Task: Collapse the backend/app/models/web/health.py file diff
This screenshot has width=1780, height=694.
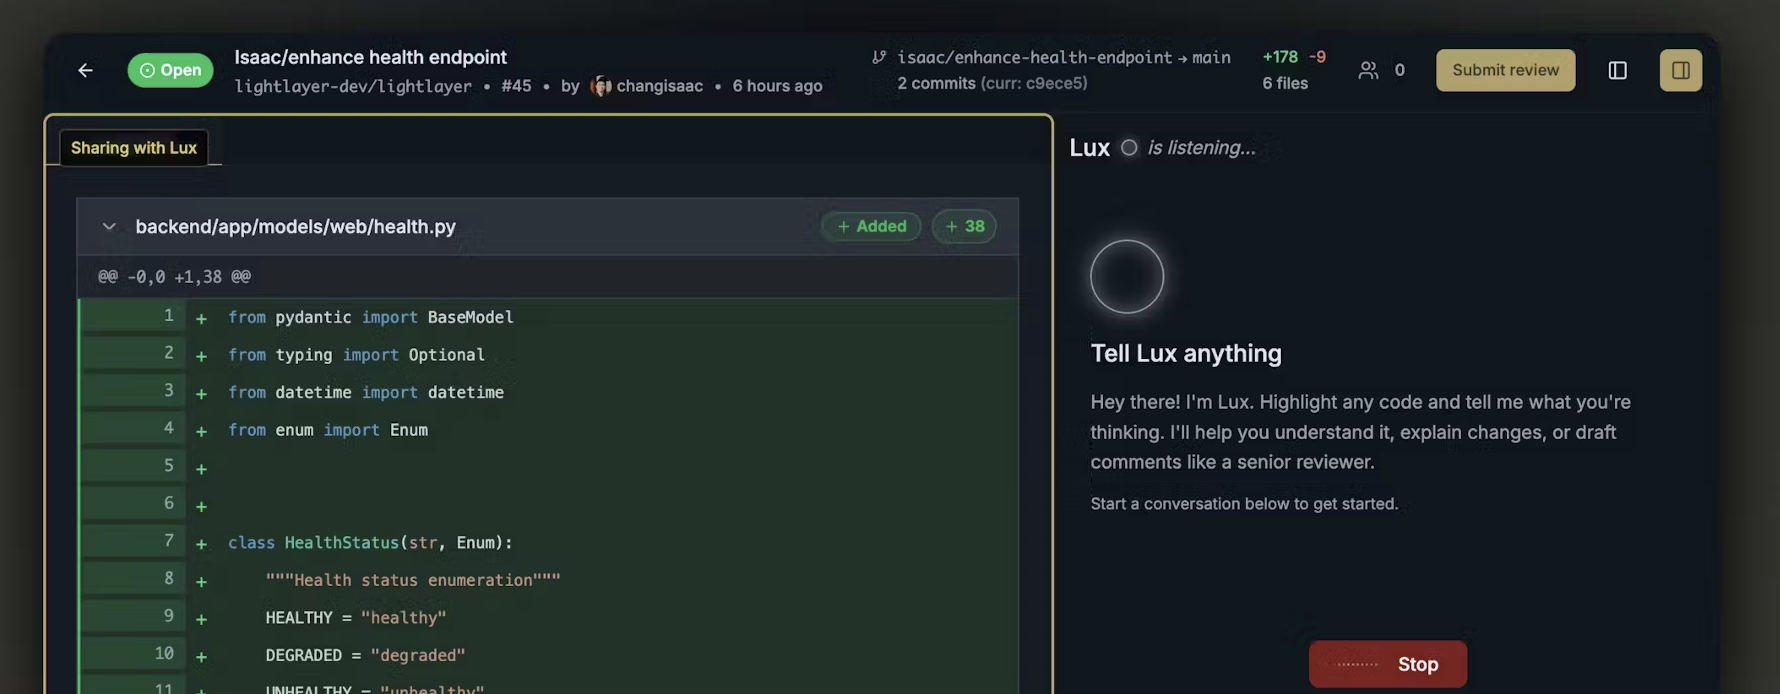Action: point(109,227)
